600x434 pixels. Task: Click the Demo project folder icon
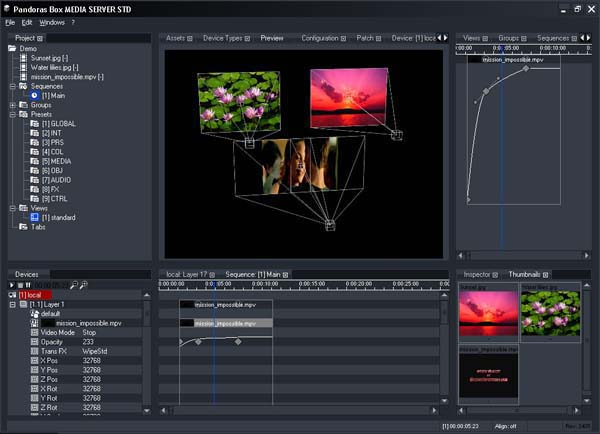(x=12, y=49)
